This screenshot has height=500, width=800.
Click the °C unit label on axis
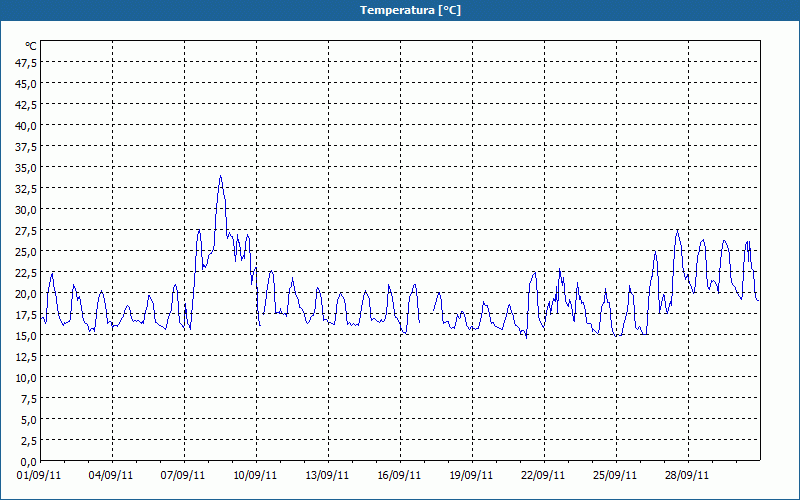click(31, 46)
